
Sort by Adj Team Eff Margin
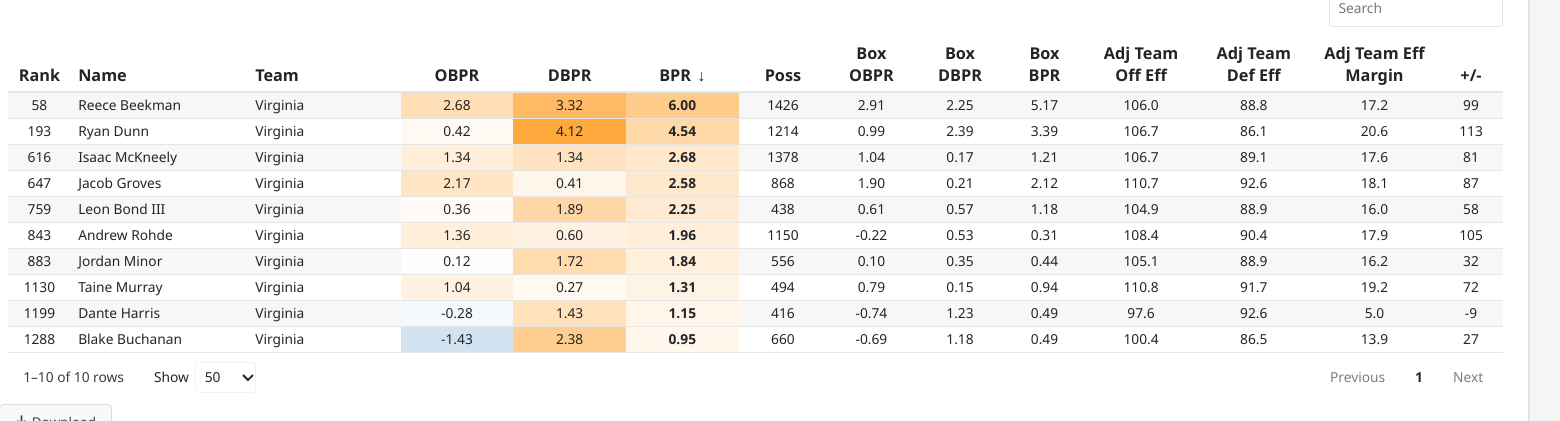pos(1374,64)
